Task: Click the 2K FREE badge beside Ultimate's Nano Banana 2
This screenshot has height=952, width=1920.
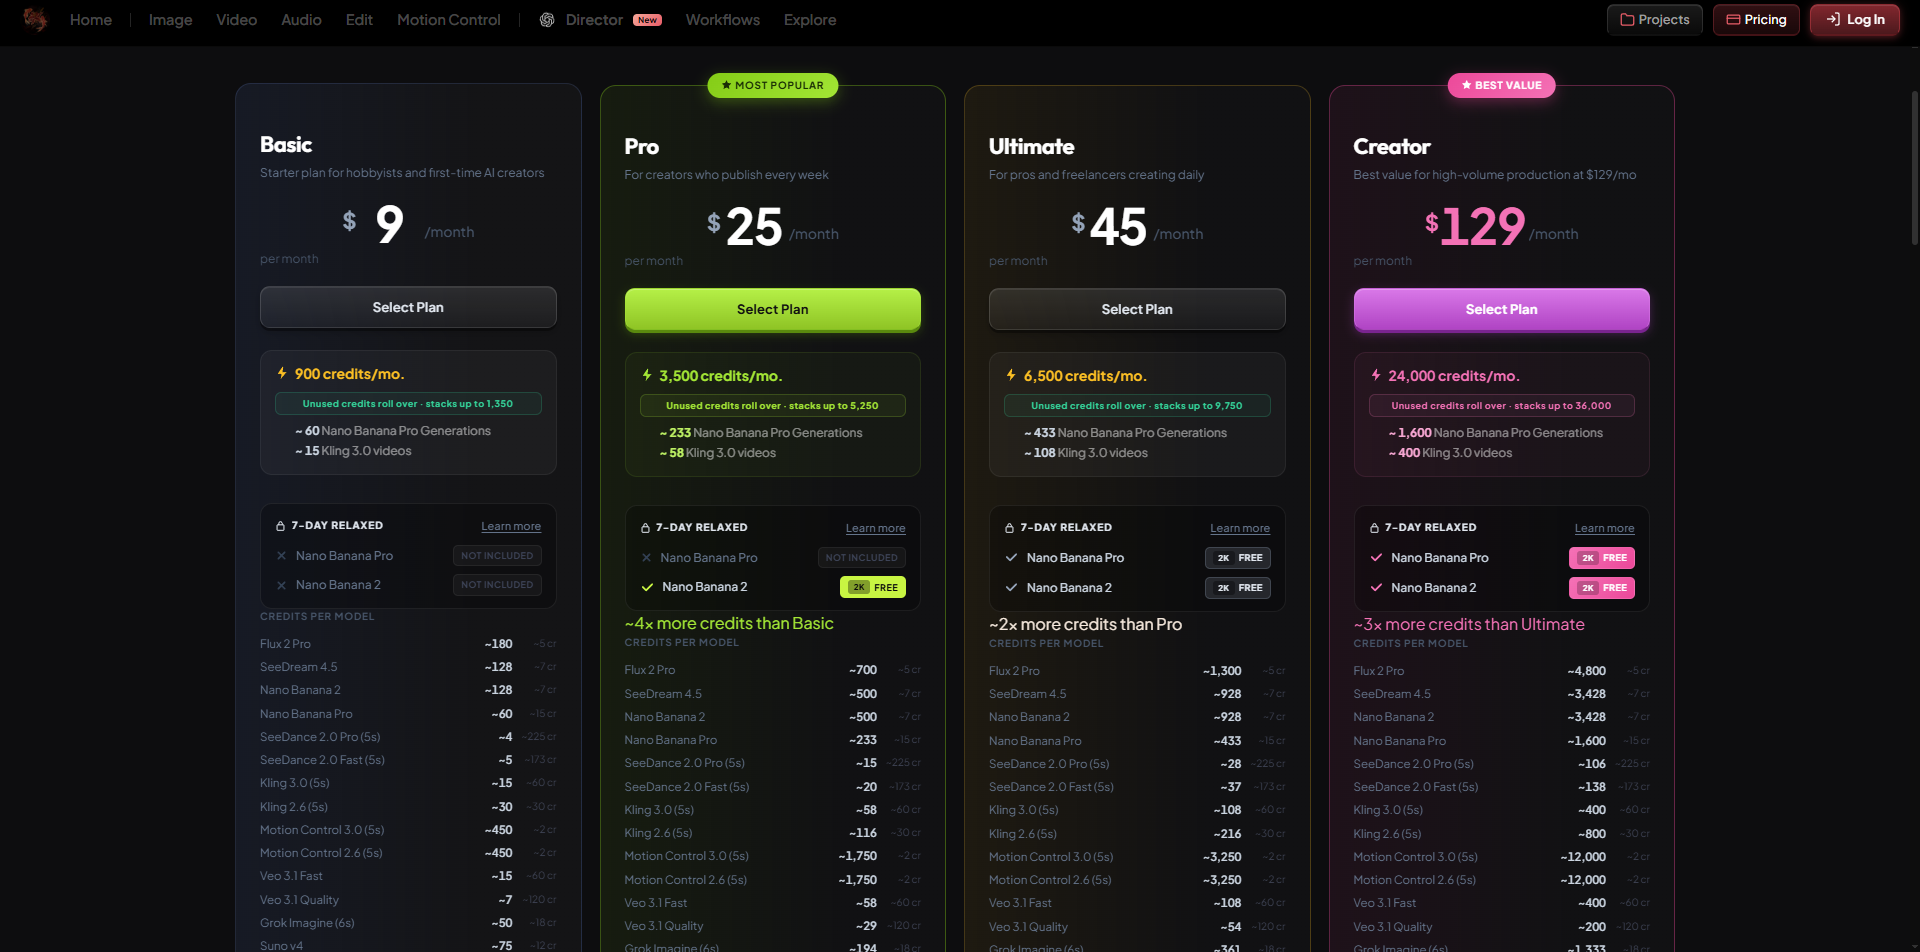Action: click(x=1238, y=588)
